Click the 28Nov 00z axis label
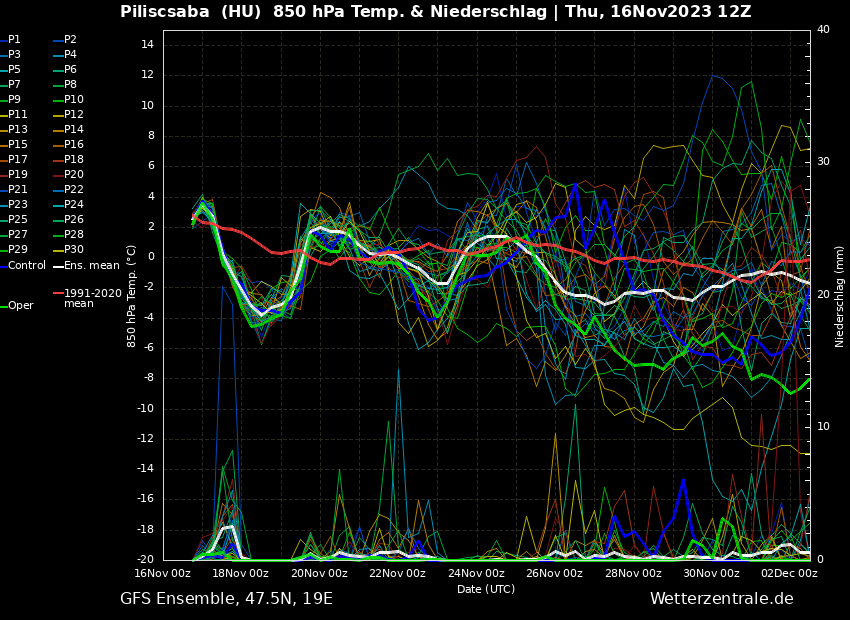 (632, 574)
